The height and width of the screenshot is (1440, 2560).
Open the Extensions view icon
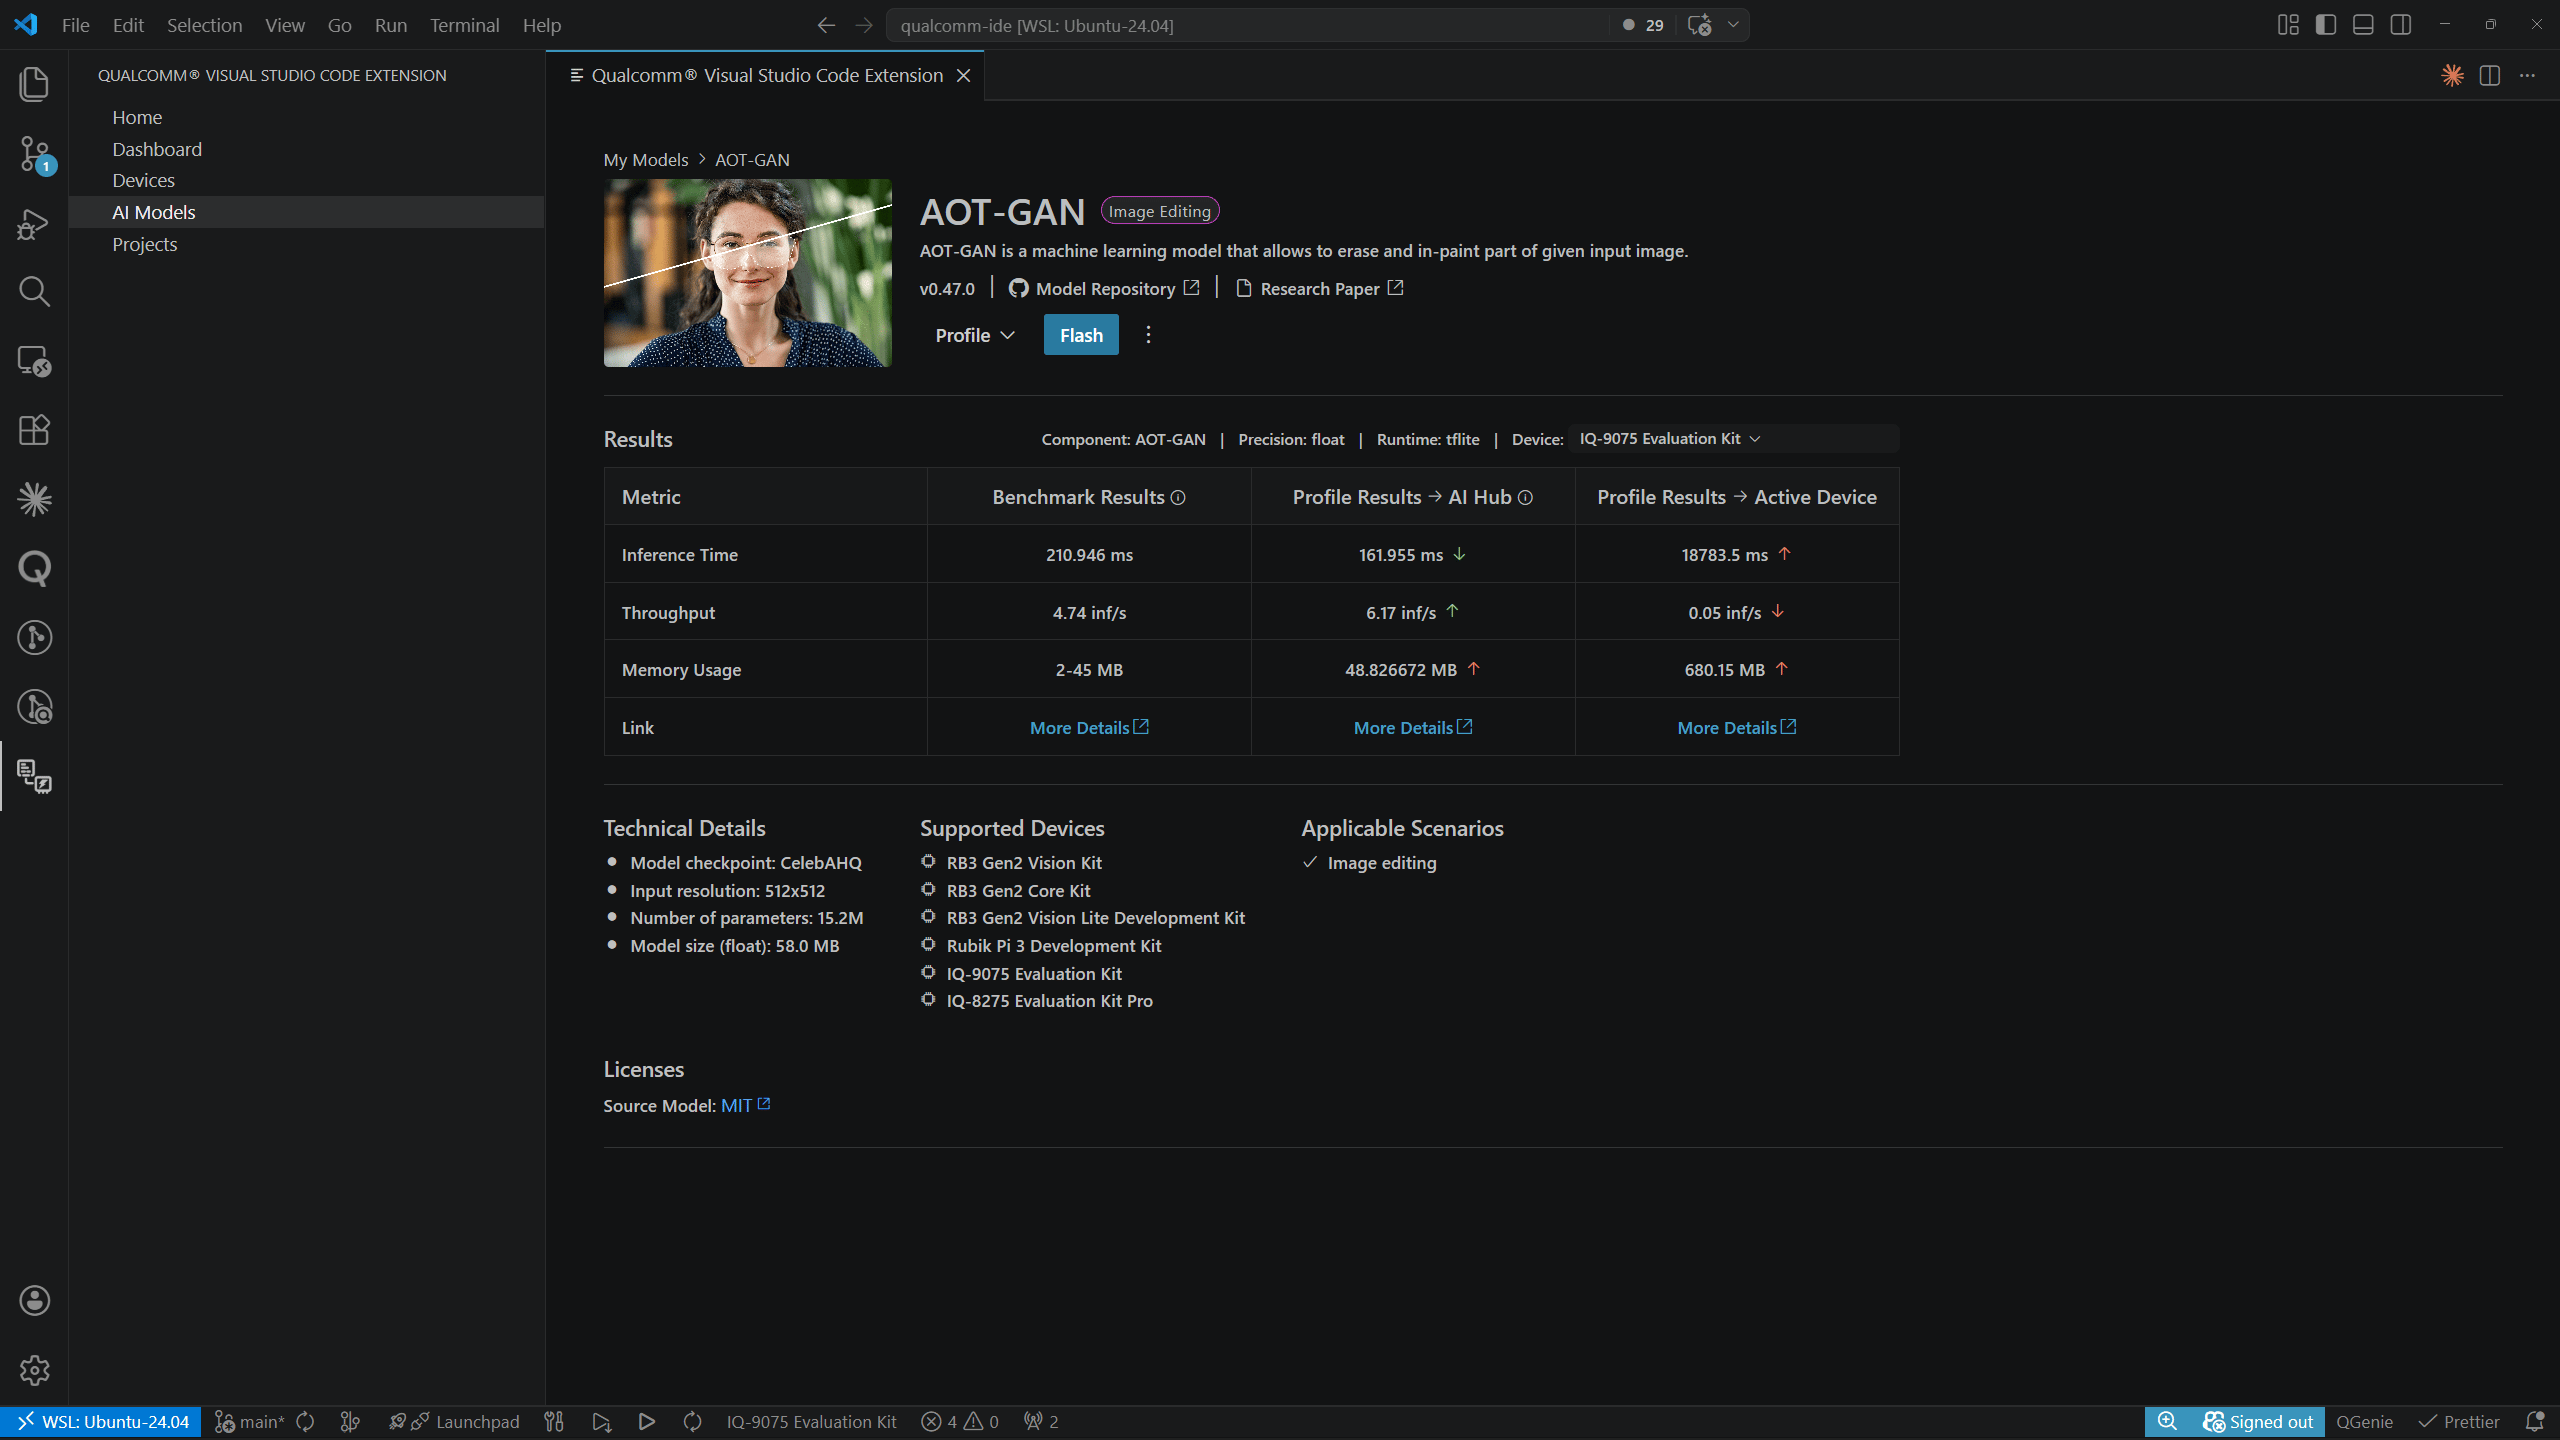point(34,430)
